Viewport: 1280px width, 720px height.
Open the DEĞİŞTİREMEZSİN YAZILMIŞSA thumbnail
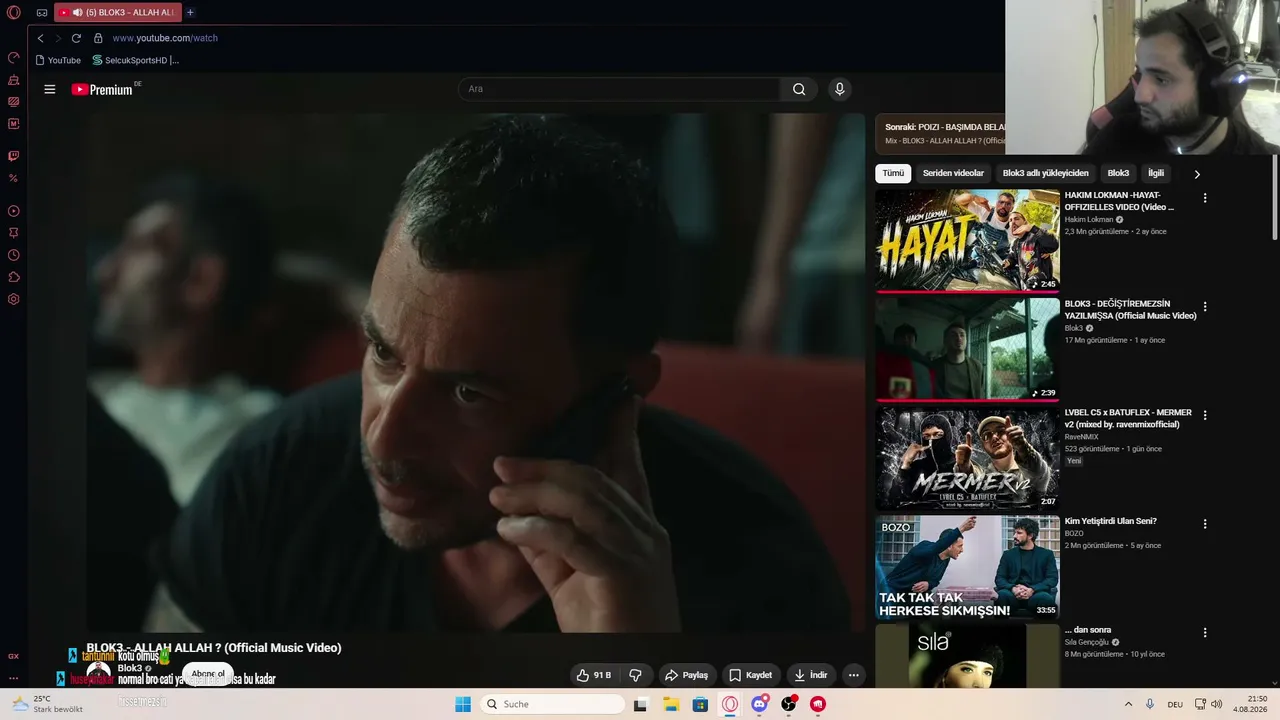[x=967, y=349]
